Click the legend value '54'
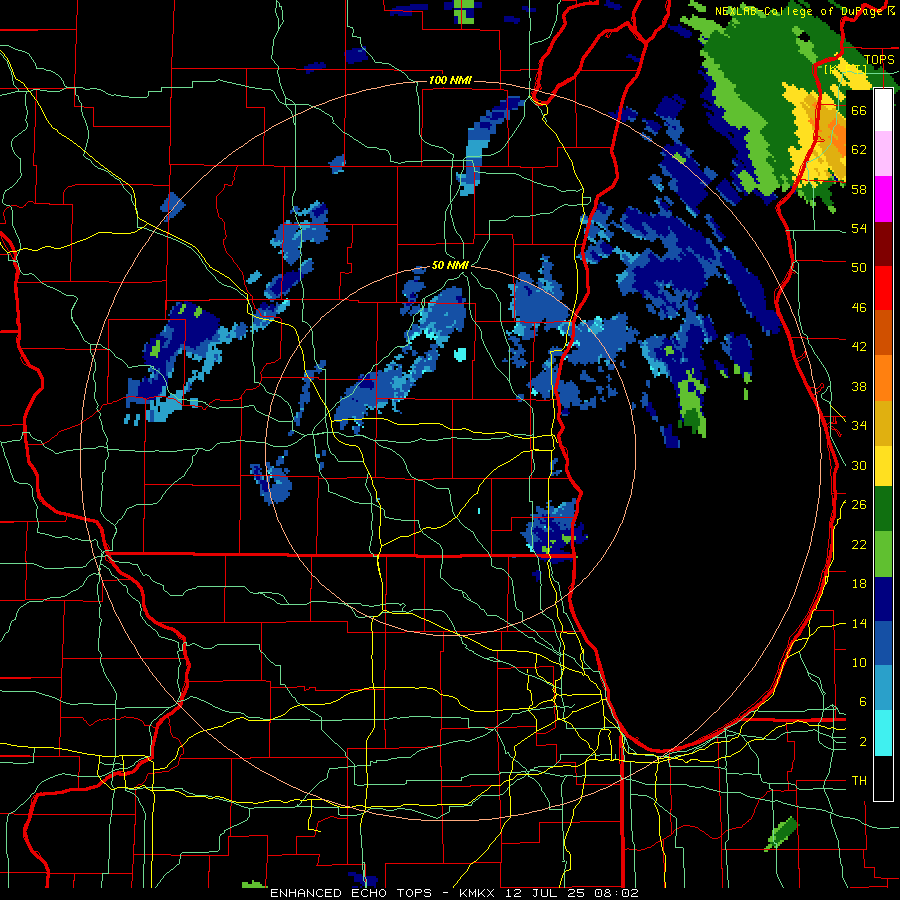 [859, 228]
